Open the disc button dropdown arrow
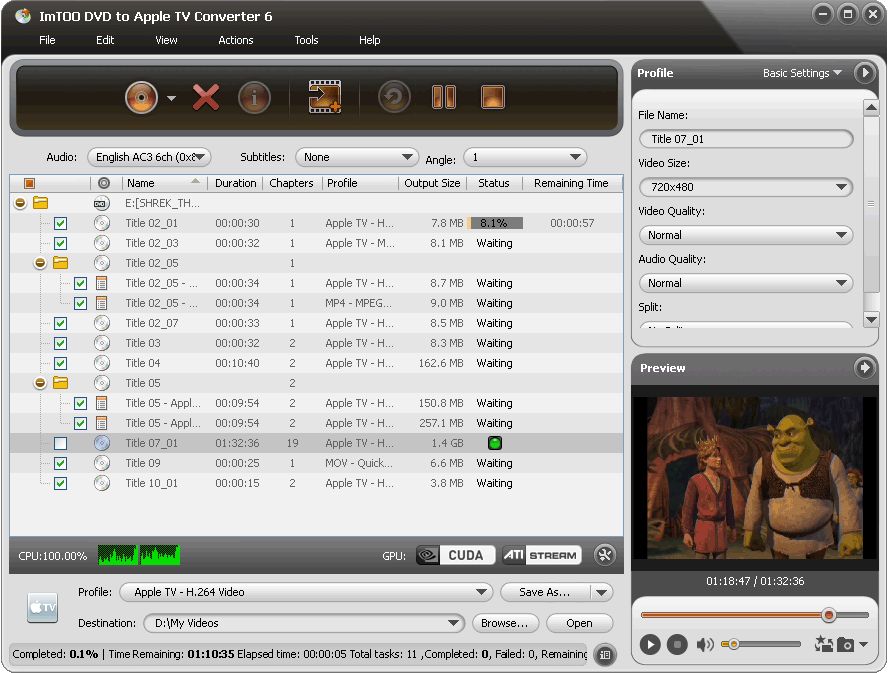Viewport: 888px width, 673px height. coord(172,98)
